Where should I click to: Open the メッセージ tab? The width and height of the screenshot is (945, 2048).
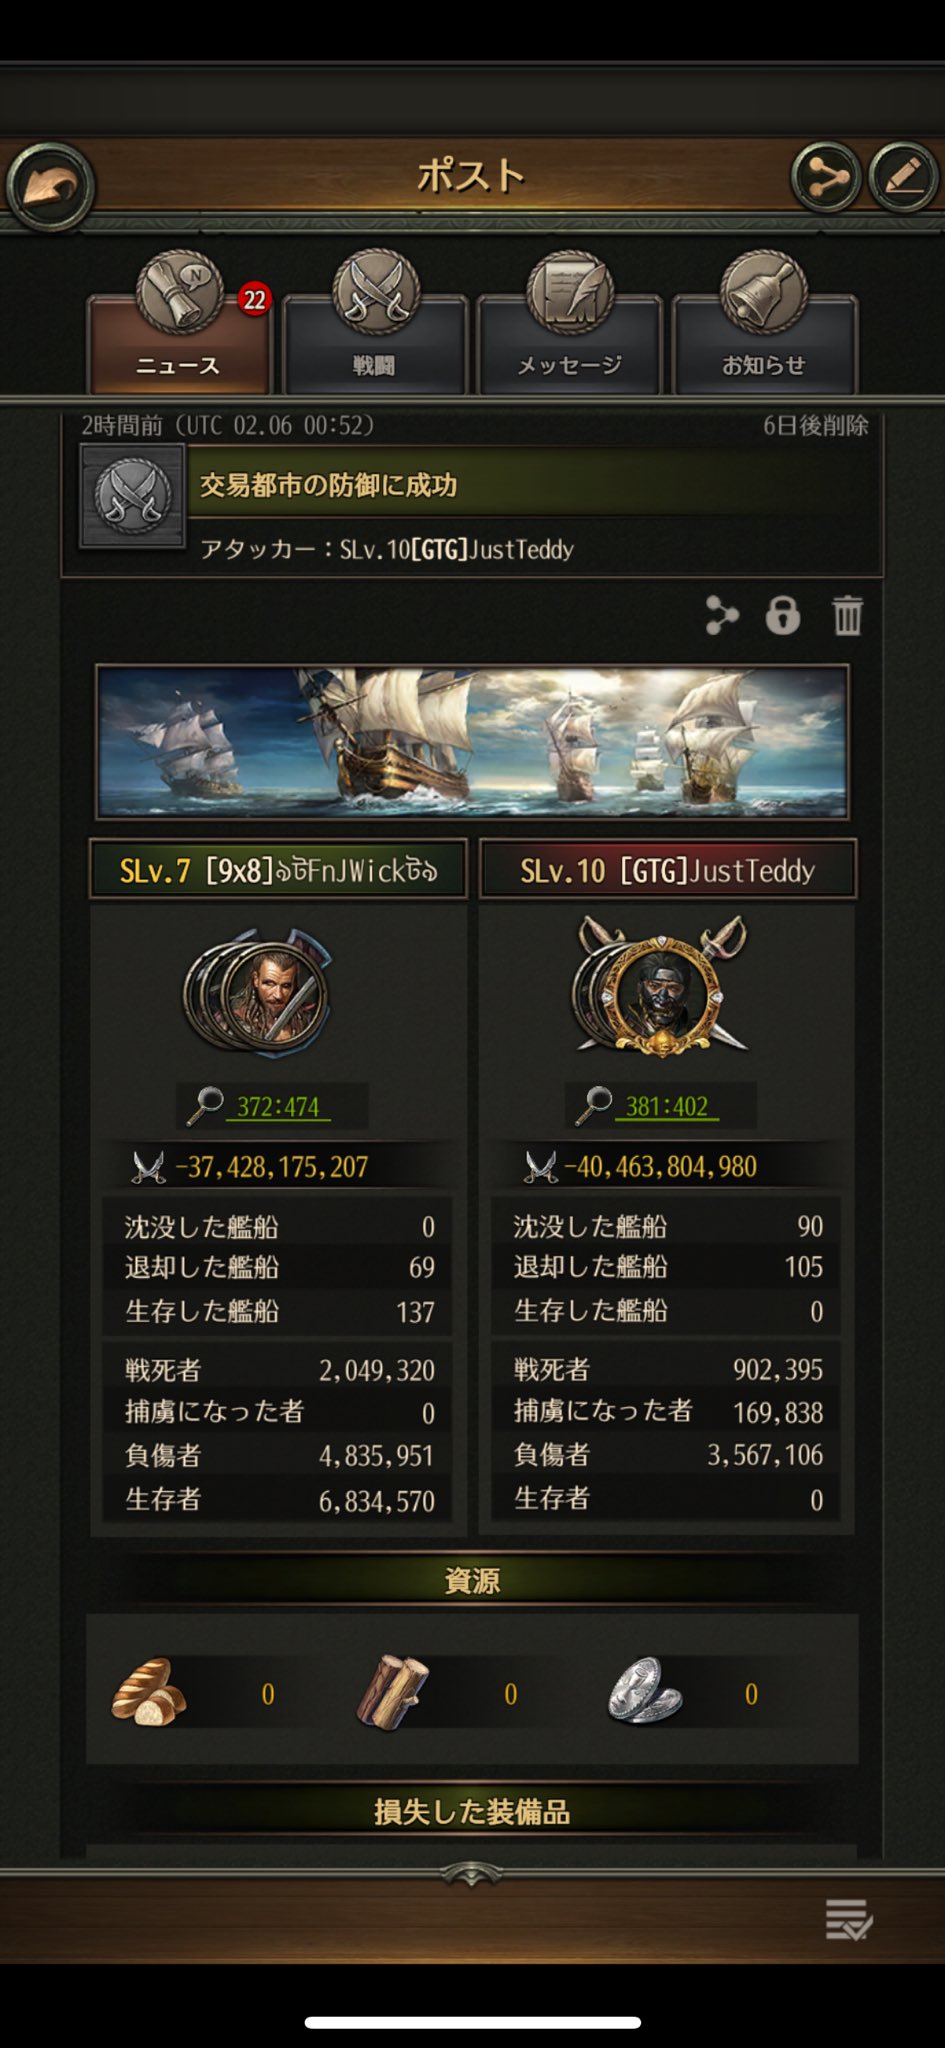(x=569, y=327)
